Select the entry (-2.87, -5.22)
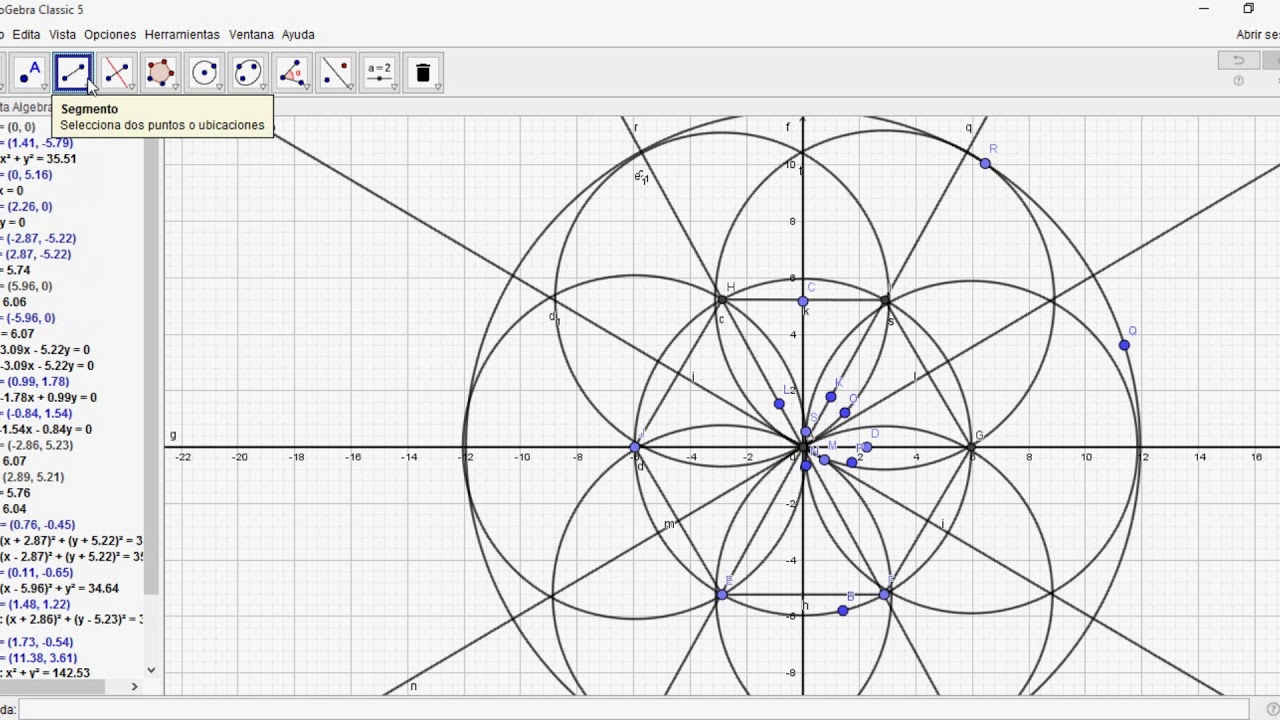 click(40, 238)
